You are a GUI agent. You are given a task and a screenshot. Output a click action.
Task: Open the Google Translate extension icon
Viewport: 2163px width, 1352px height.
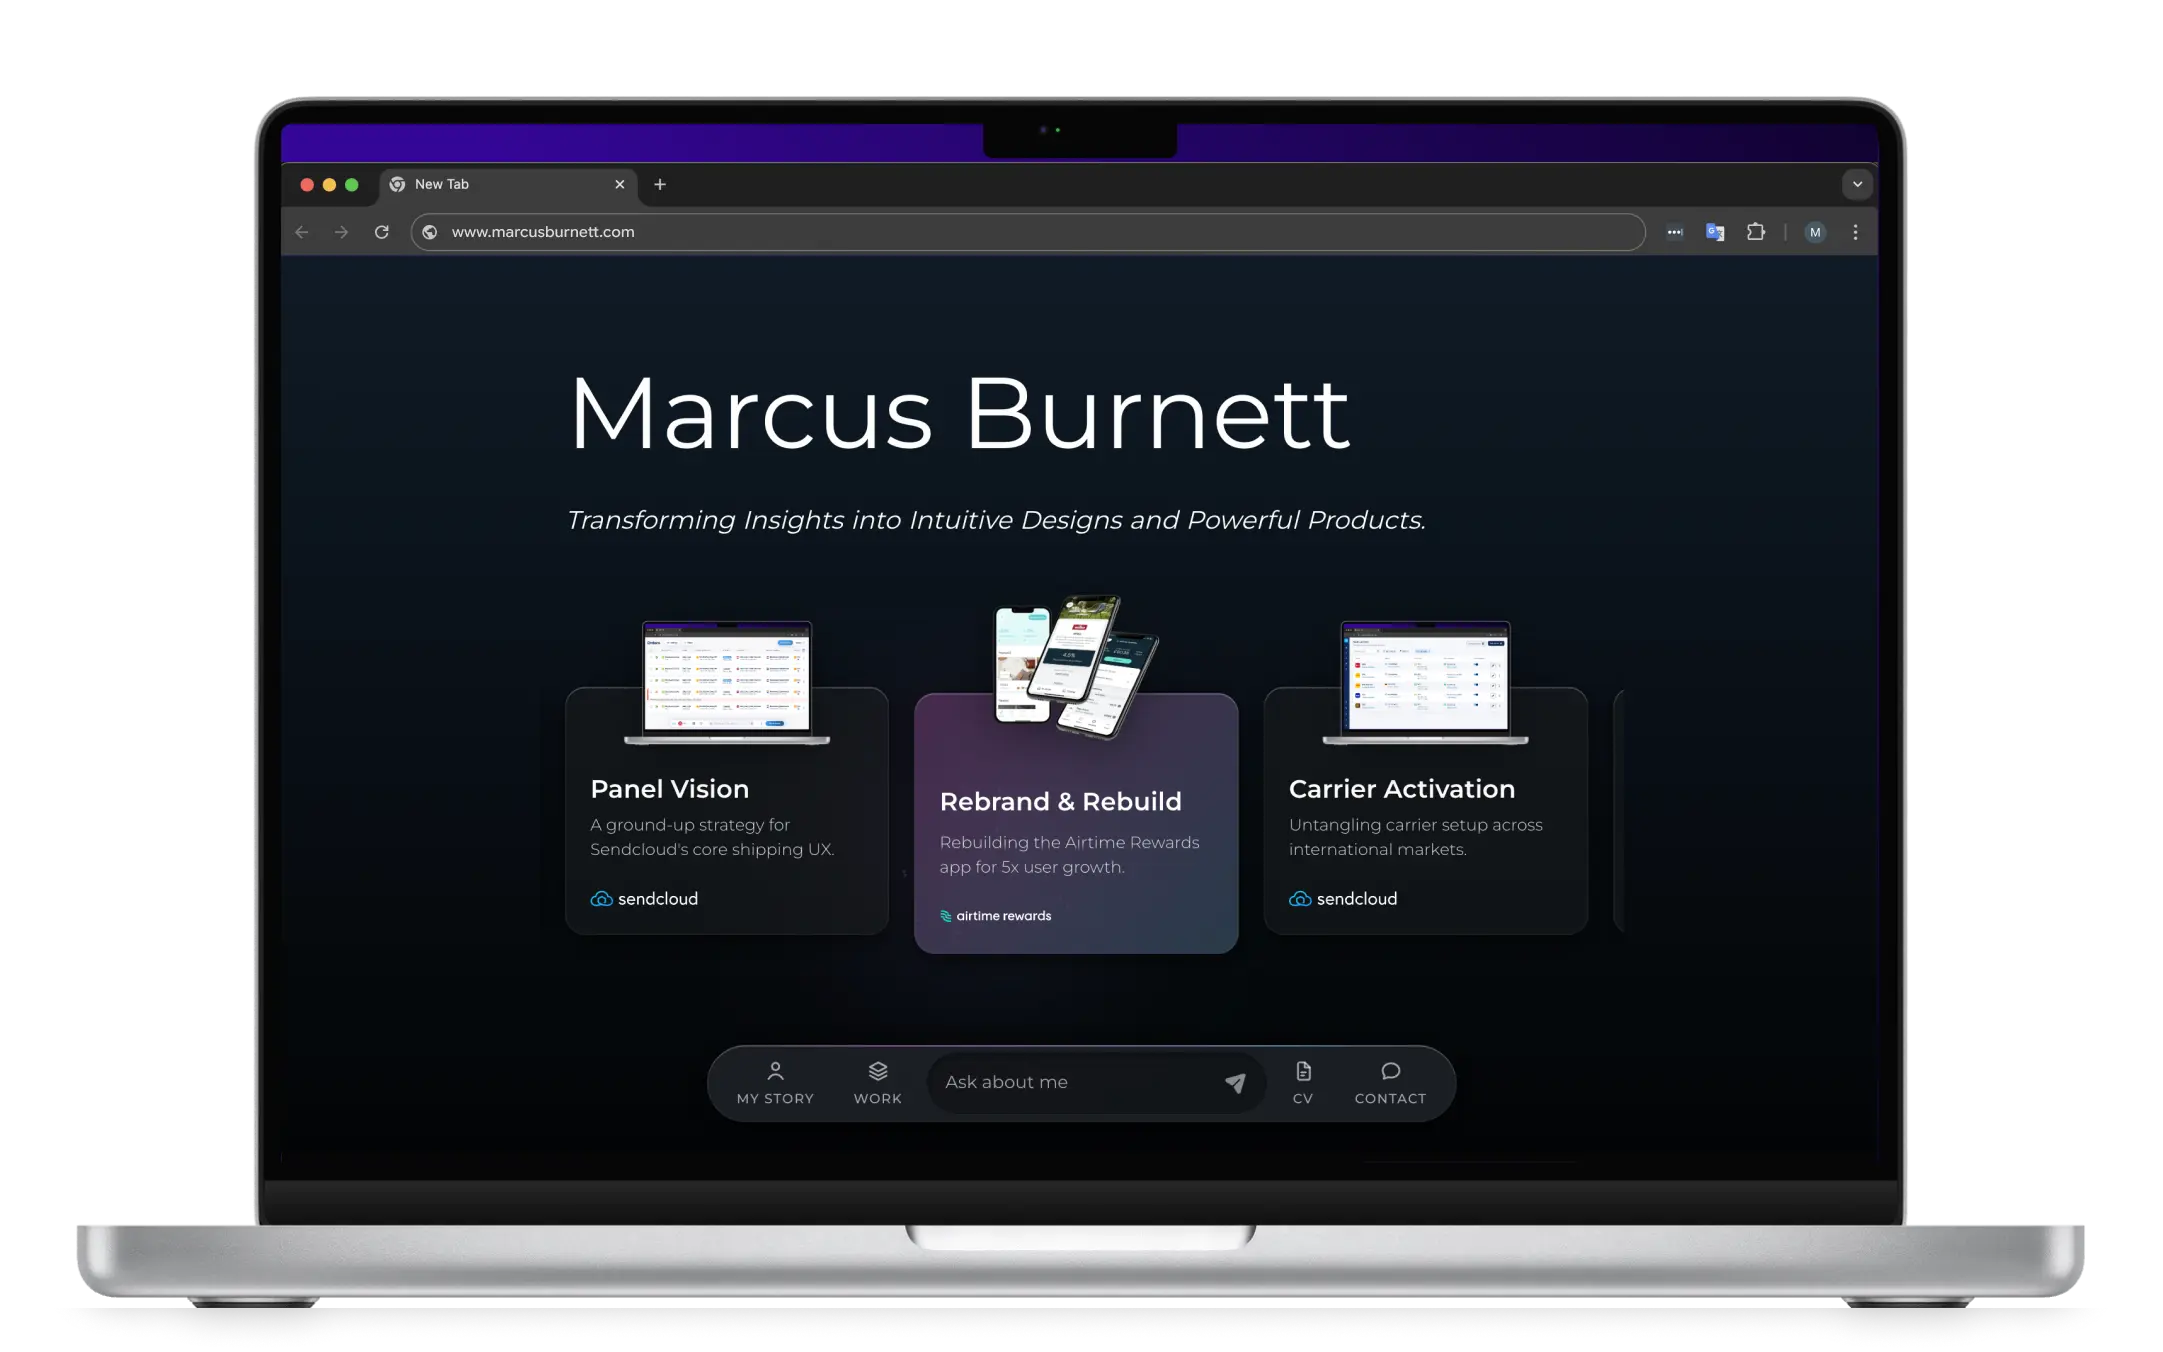pos(1715,232)
